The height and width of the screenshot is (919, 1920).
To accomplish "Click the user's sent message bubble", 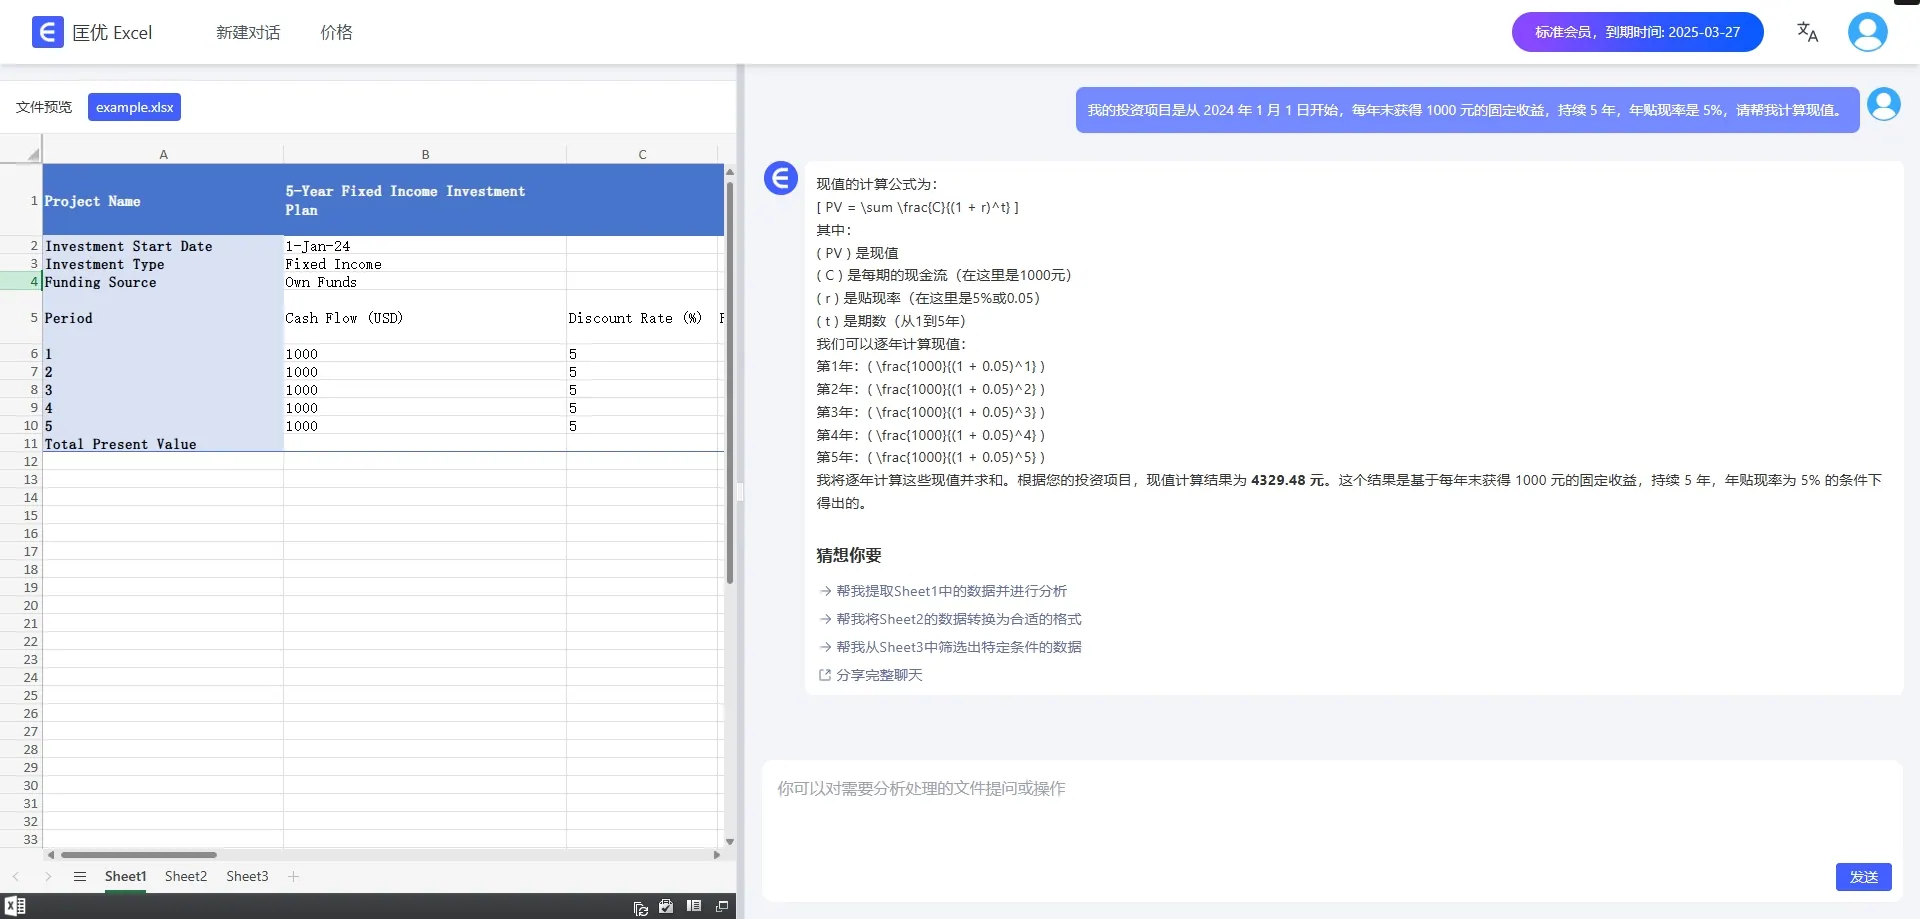I will tap(1467, 110).
